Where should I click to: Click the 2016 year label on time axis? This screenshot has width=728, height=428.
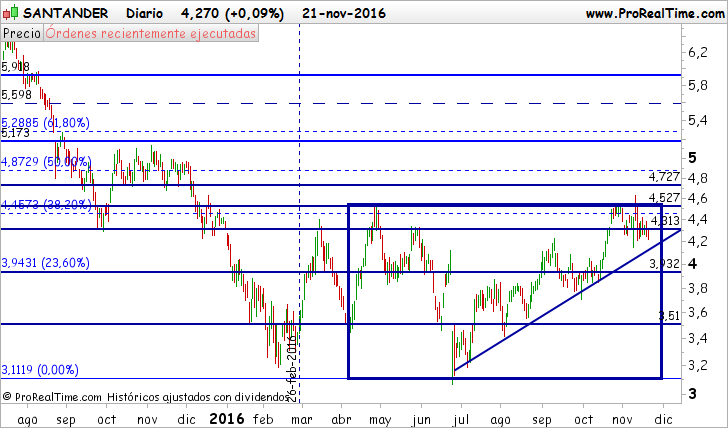point(227,419)
